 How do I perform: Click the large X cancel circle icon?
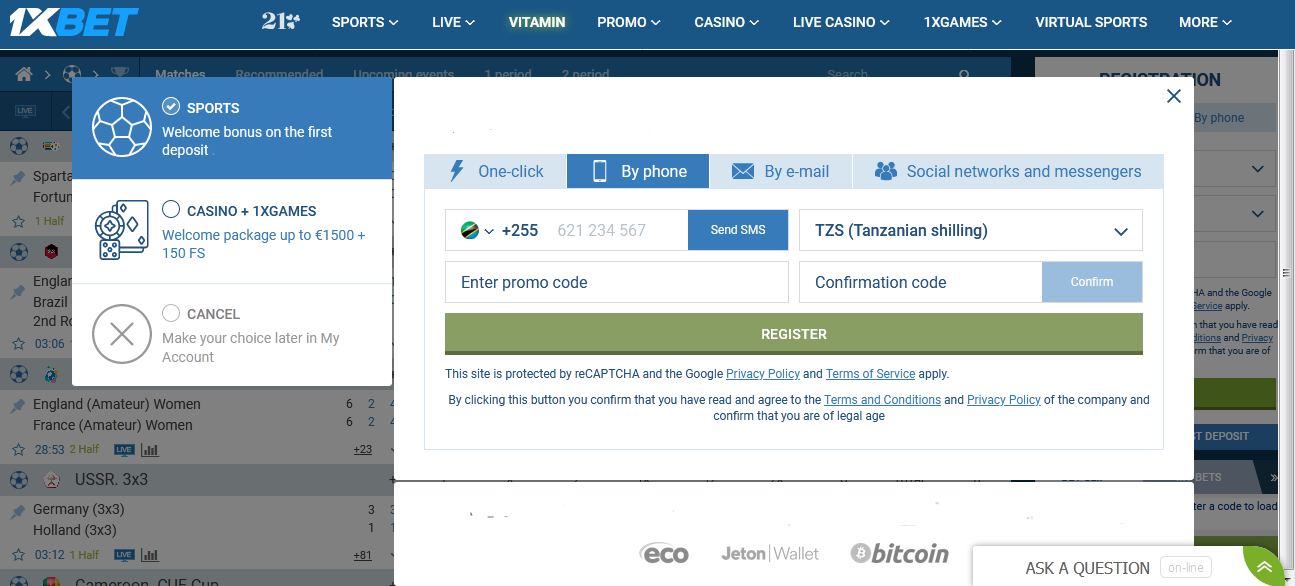(x=122, y=334)
